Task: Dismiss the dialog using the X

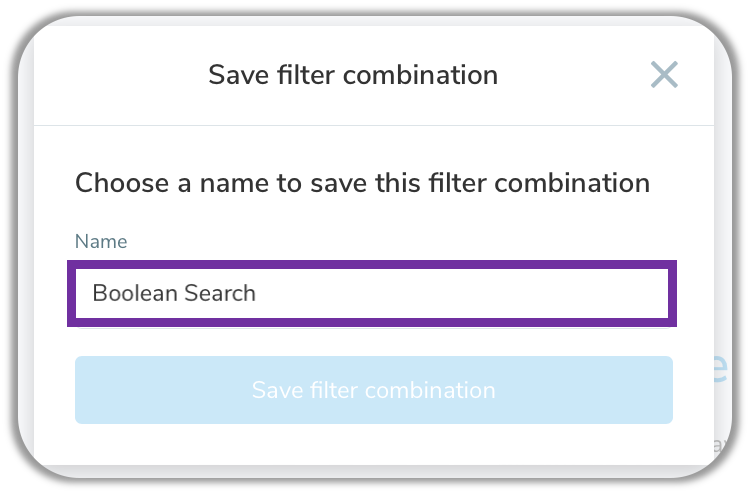Action: coord(664,75)
